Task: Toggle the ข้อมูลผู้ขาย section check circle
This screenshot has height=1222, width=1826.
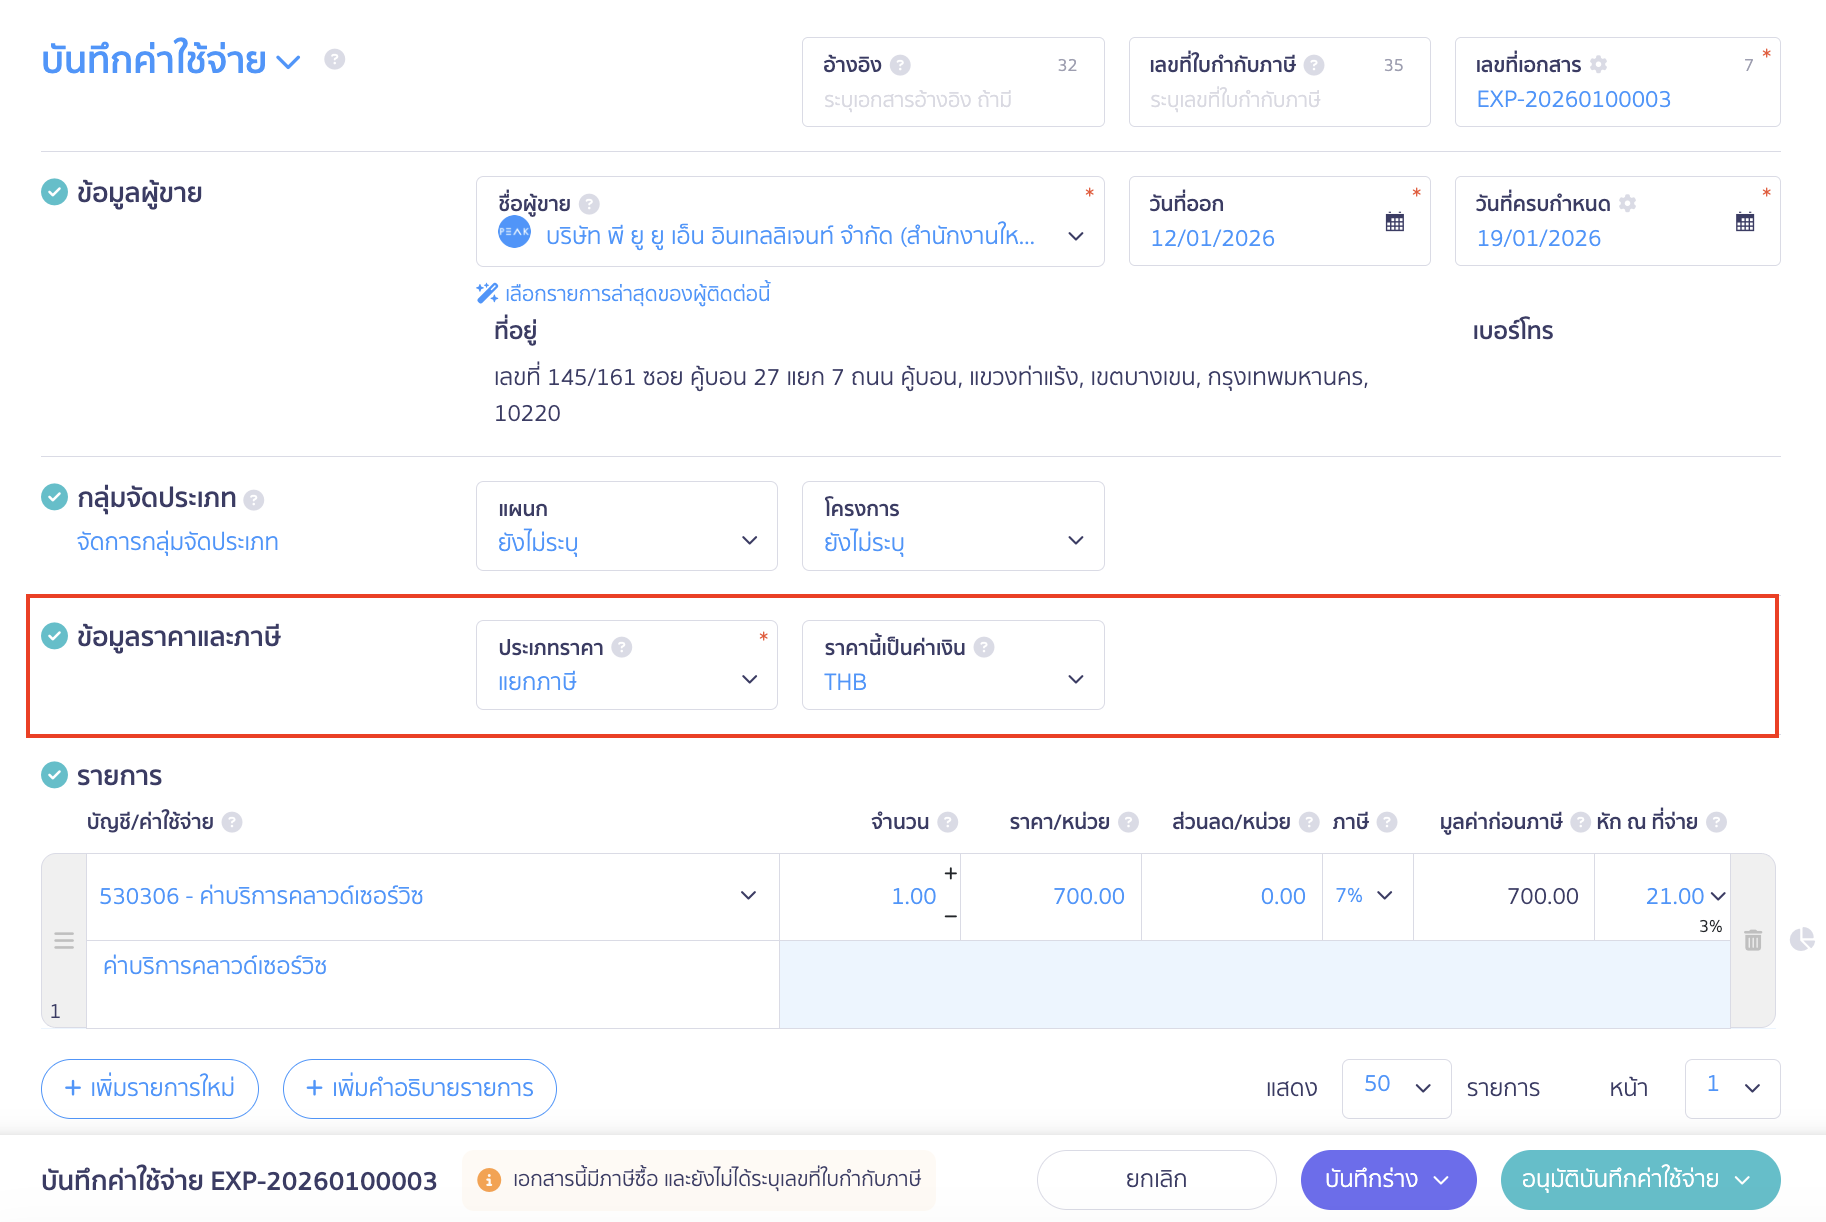Action: click(x=54, y=192)
